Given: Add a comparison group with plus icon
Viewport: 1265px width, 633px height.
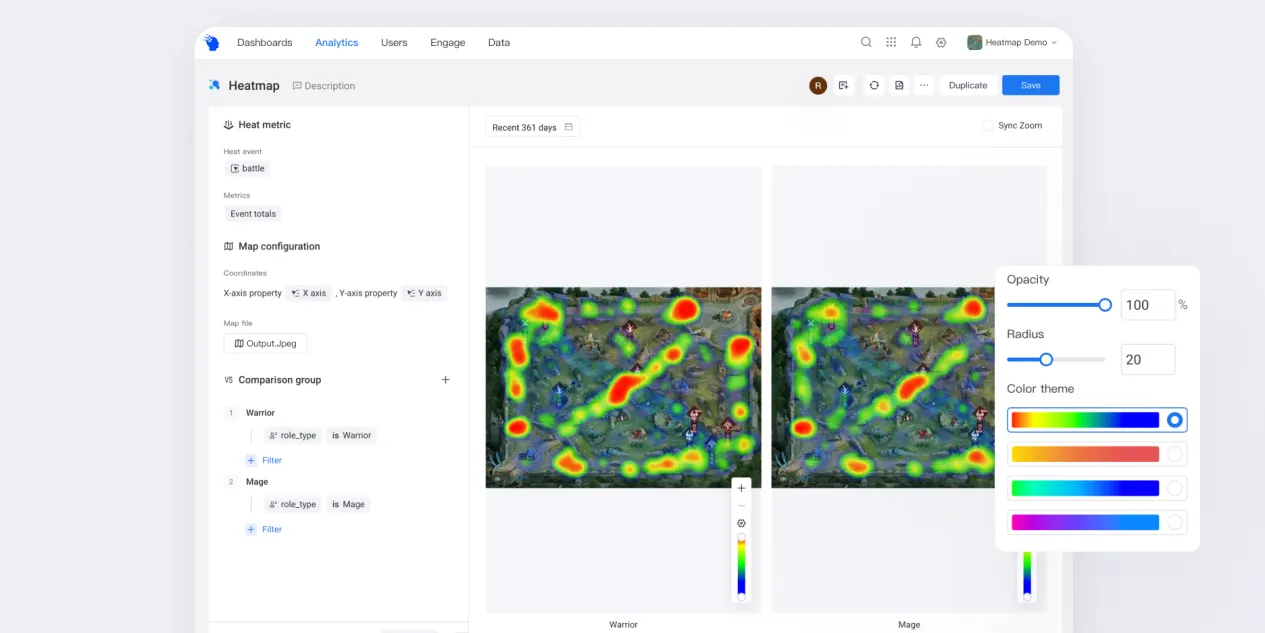Looking at the screenshot, I should click(446, 380).
